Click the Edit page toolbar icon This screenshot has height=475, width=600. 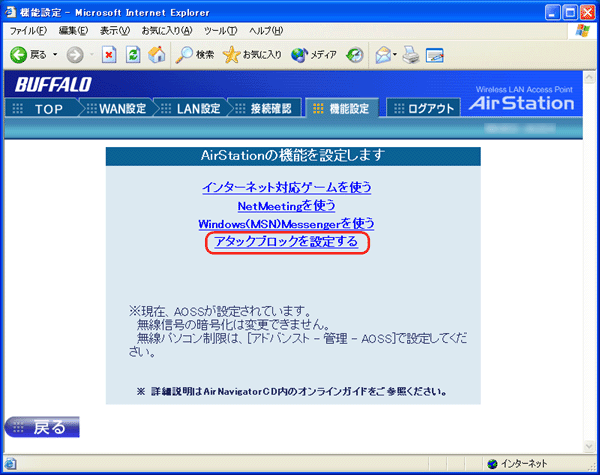[x=435, y=55]
